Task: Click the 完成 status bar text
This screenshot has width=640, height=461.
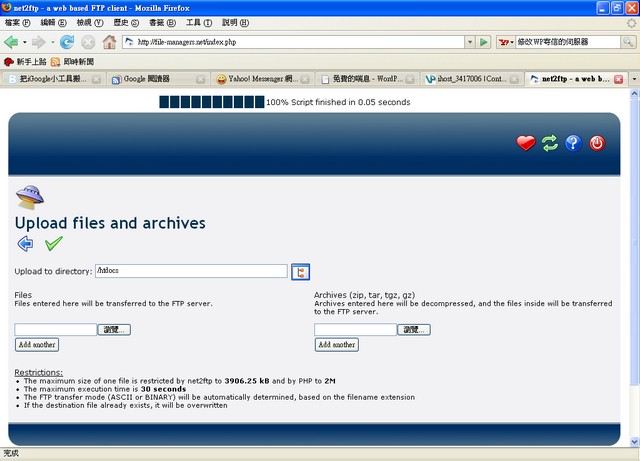Action: [x=11, y=453]
